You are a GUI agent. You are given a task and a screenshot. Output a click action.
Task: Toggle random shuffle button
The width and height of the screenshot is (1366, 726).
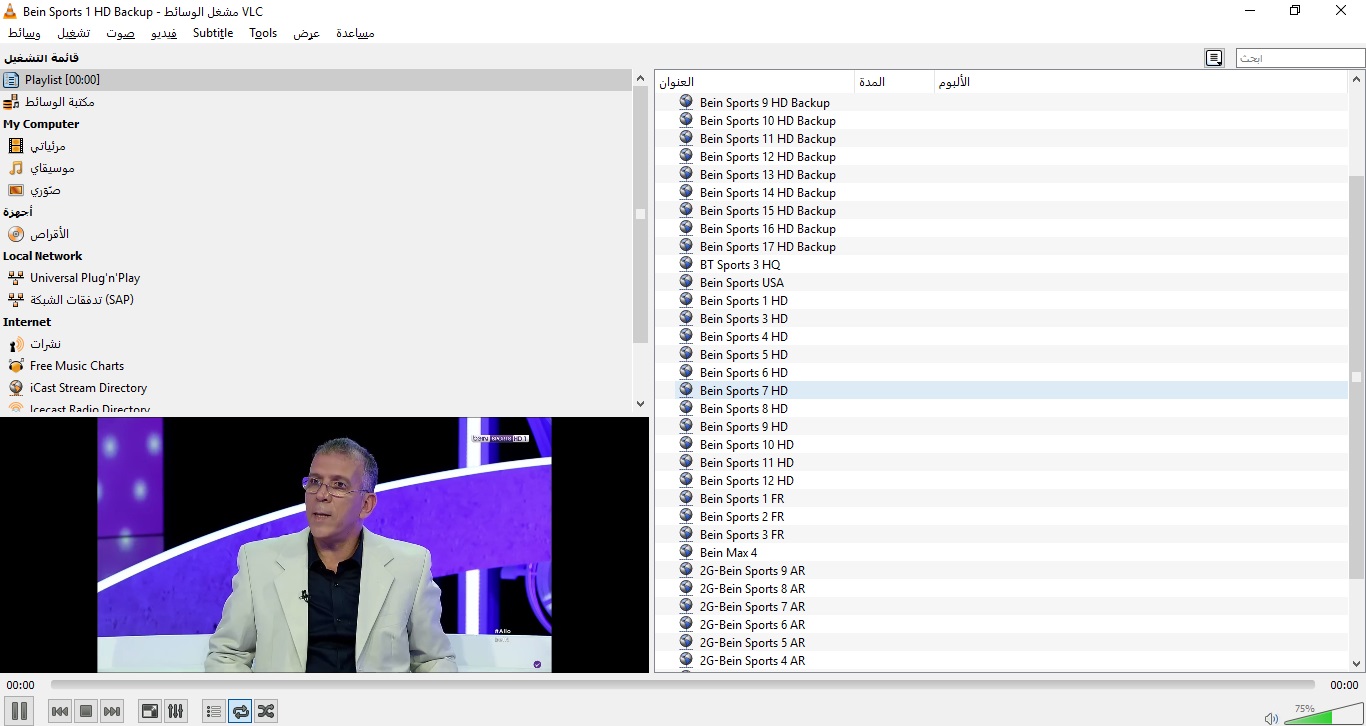click(x=266, y=711)
